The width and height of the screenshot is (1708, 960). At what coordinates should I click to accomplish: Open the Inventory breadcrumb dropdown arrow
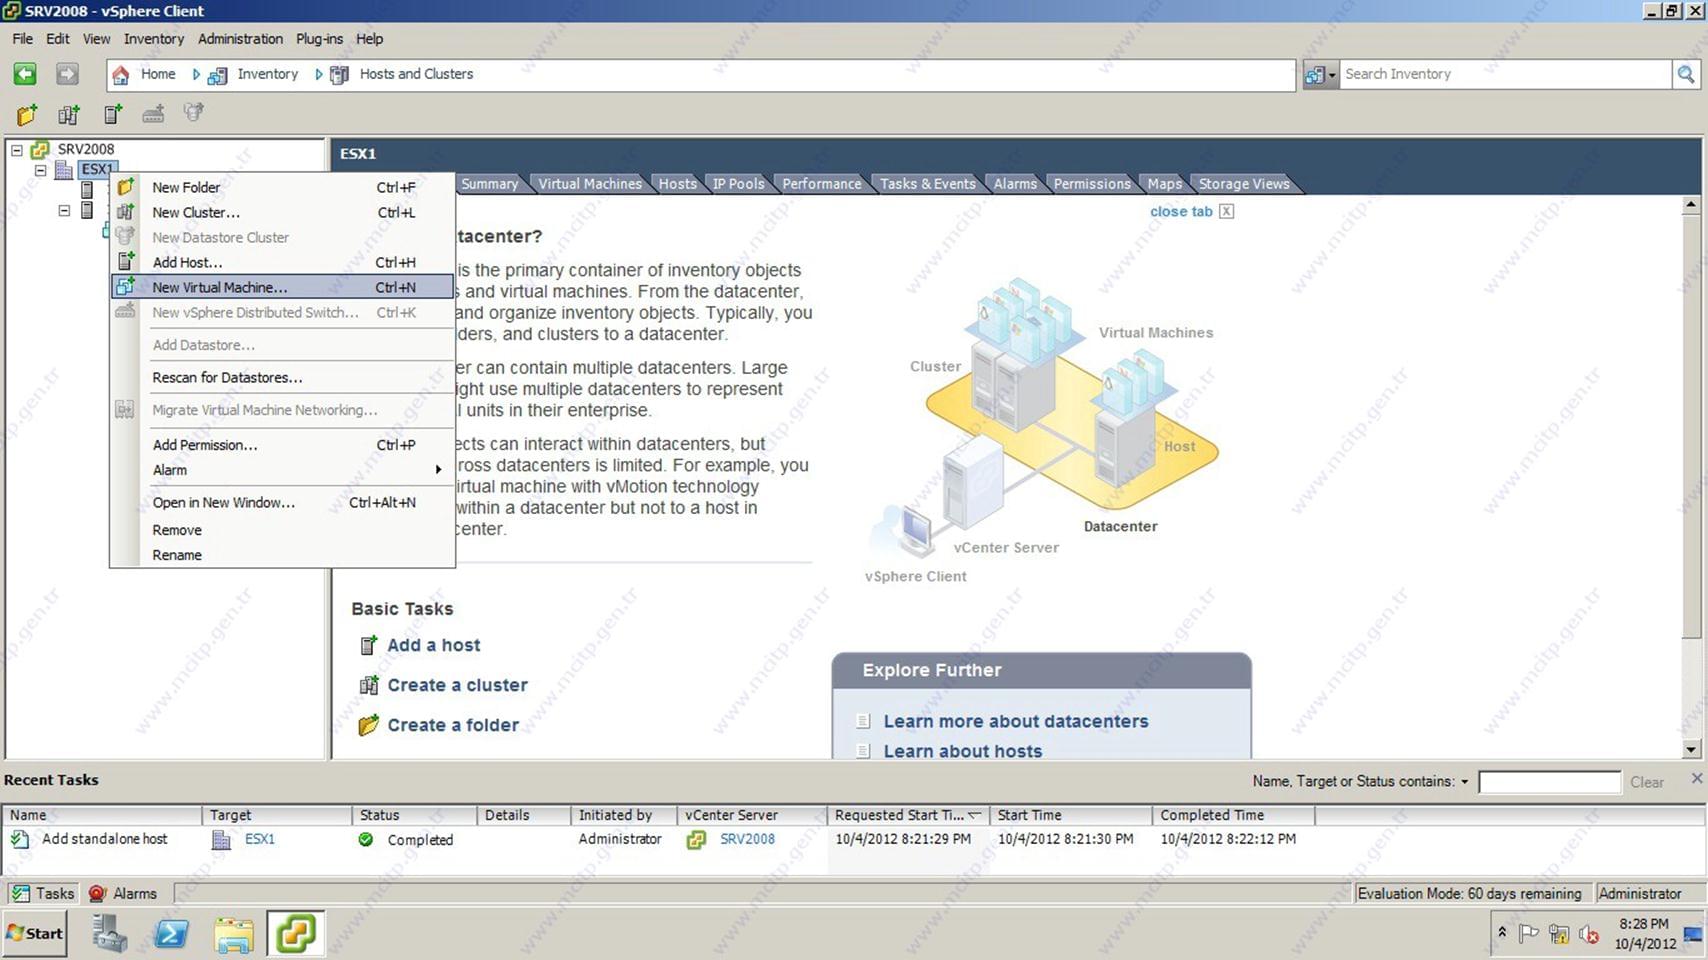(318, 74)
